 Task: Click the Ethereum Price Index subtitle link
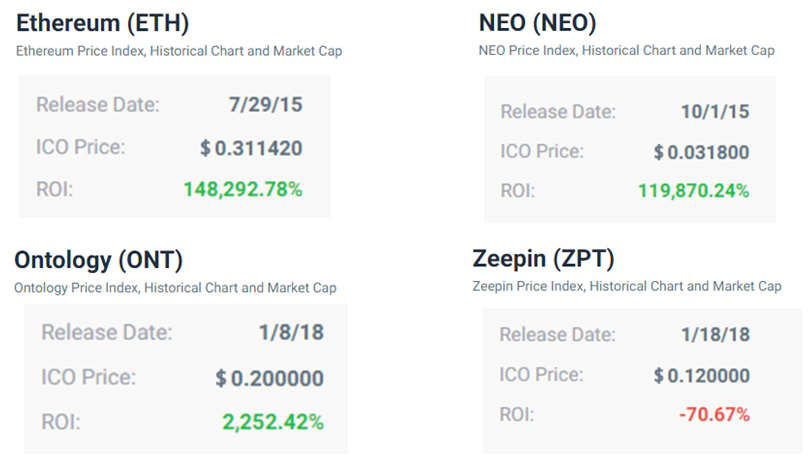[x=179, y=50]
